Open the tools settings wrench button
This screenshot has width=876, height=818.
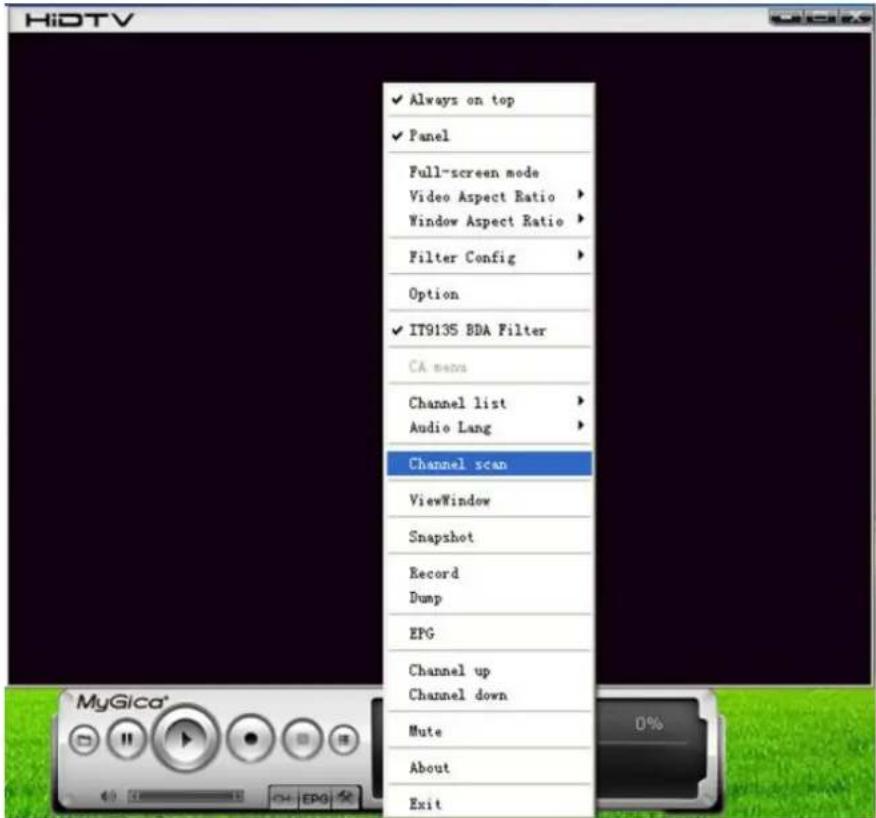click(346, 798)
